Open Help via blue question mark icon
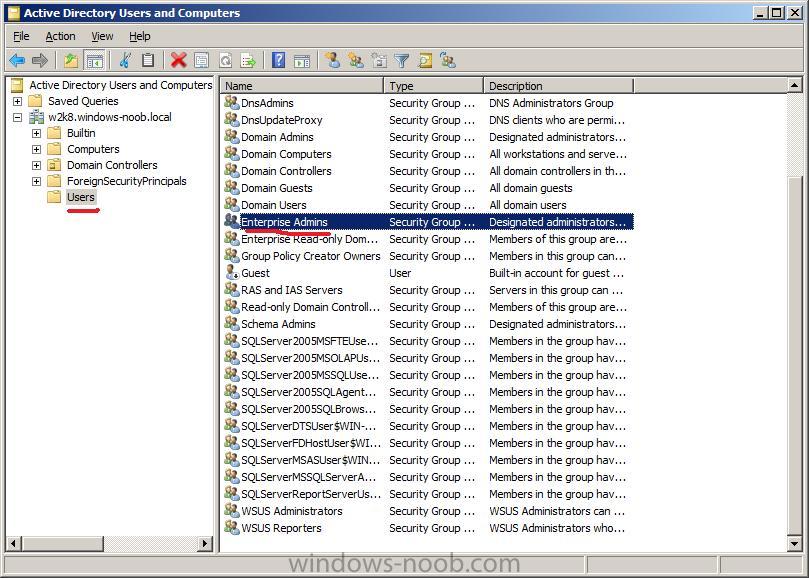The height and width of the screenshot is (578, 809). [279, 61]
